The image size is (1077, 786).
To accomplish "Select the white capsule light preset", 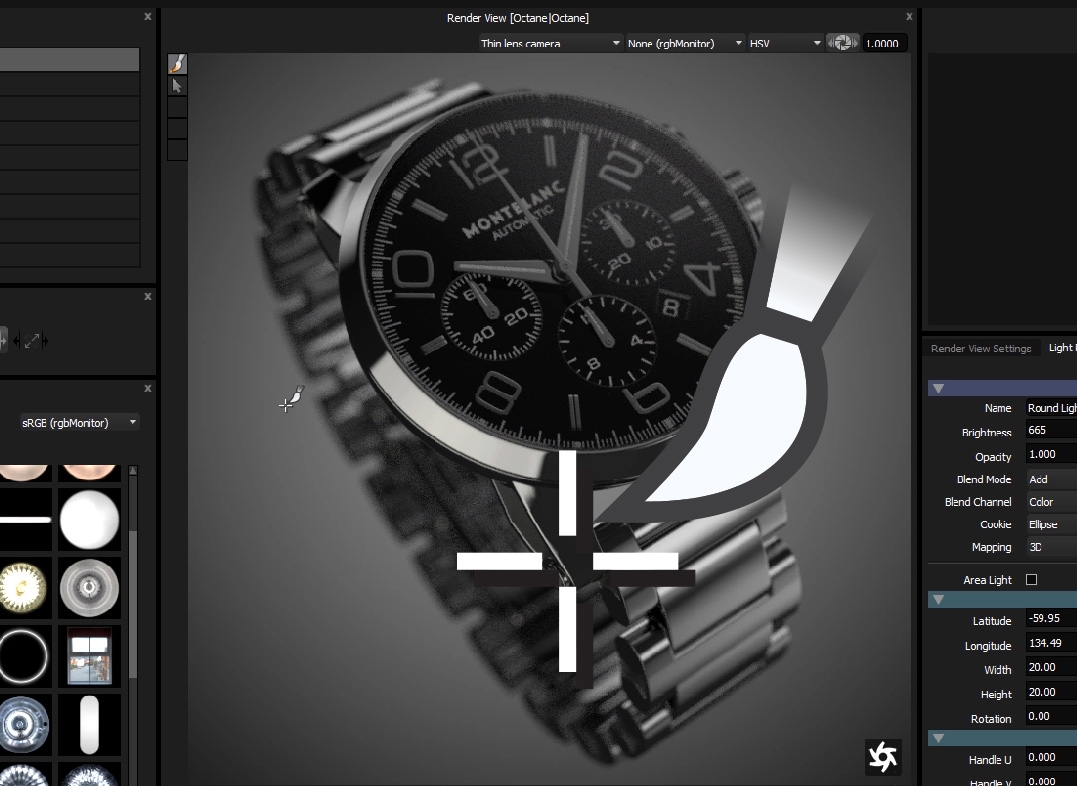I will point(89,724).
